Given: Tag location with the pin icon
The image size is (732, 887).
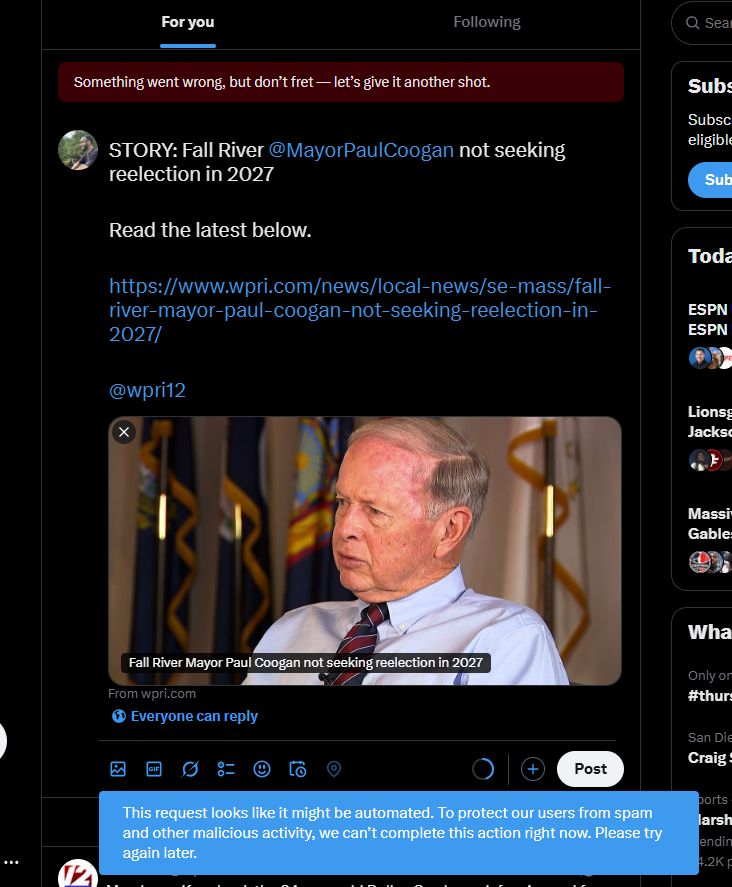Looking at the screenshot, I should 334,769.
